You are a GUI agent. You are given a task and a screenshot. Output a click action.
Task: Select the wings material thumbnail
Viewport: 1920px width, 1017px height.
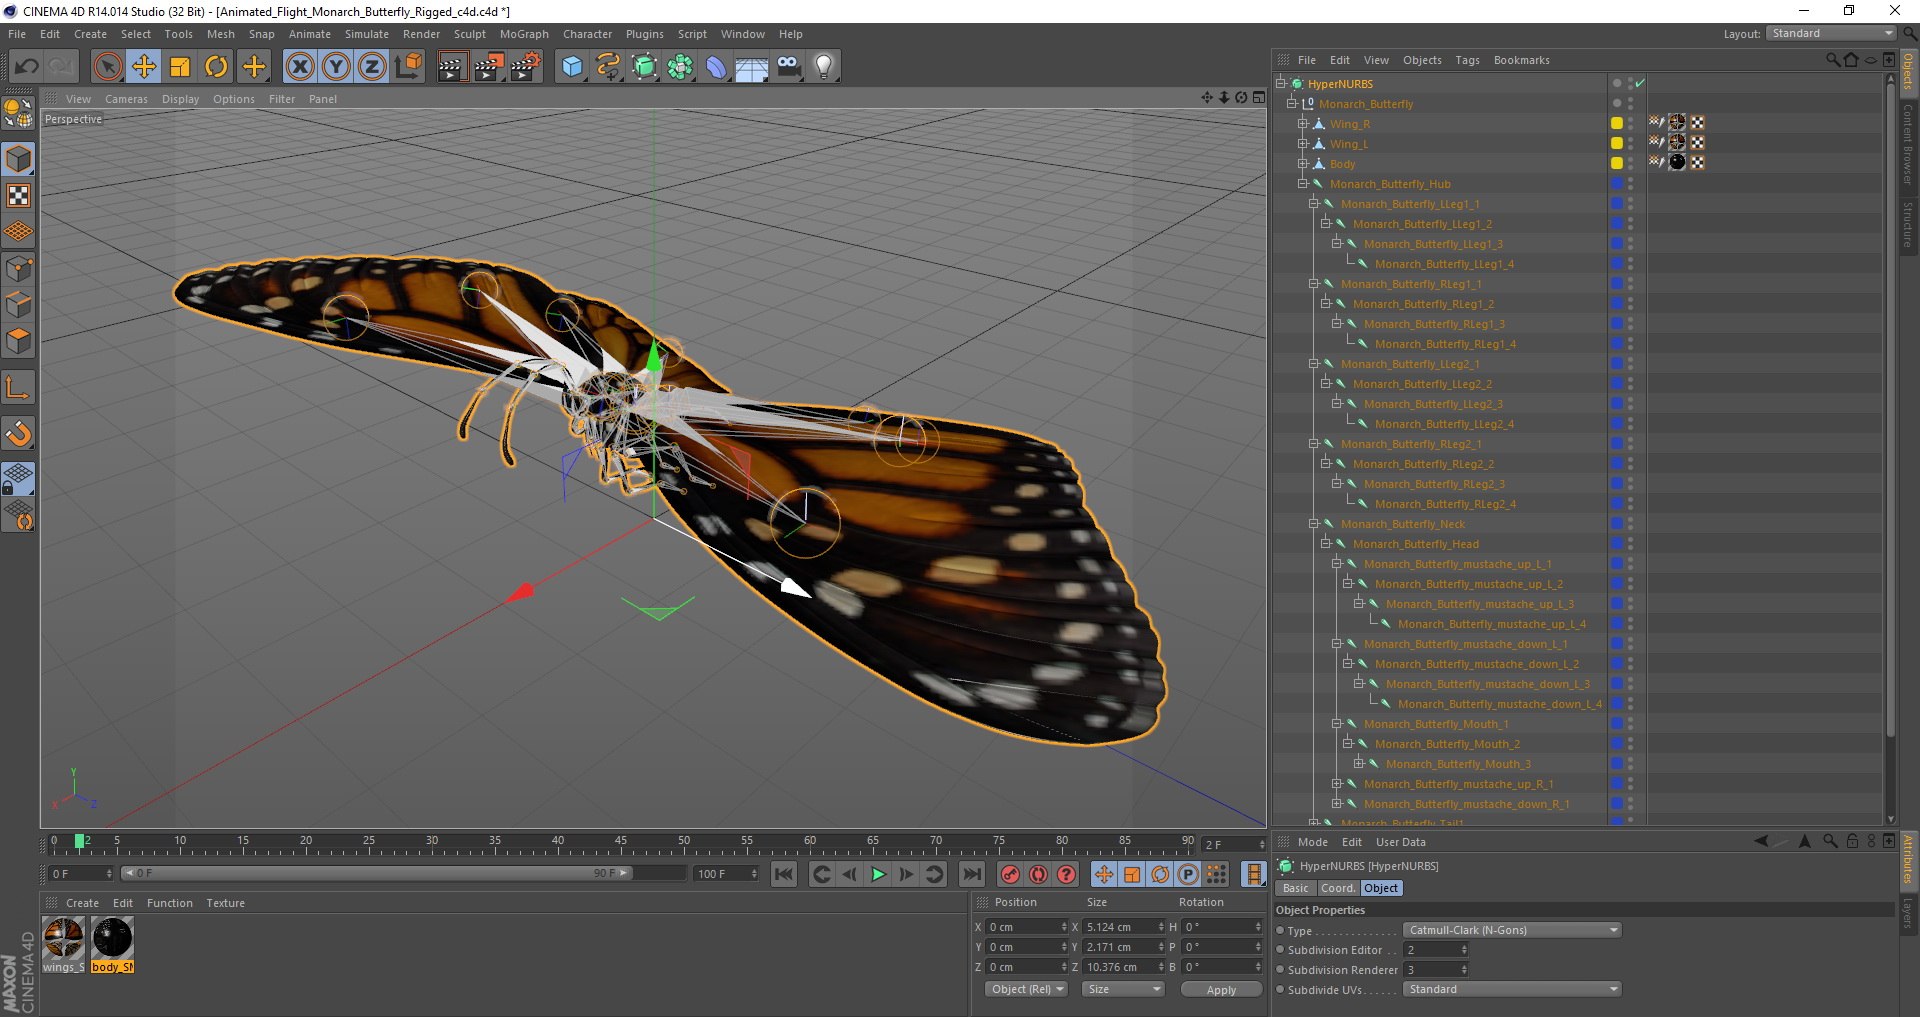point(64,938)
